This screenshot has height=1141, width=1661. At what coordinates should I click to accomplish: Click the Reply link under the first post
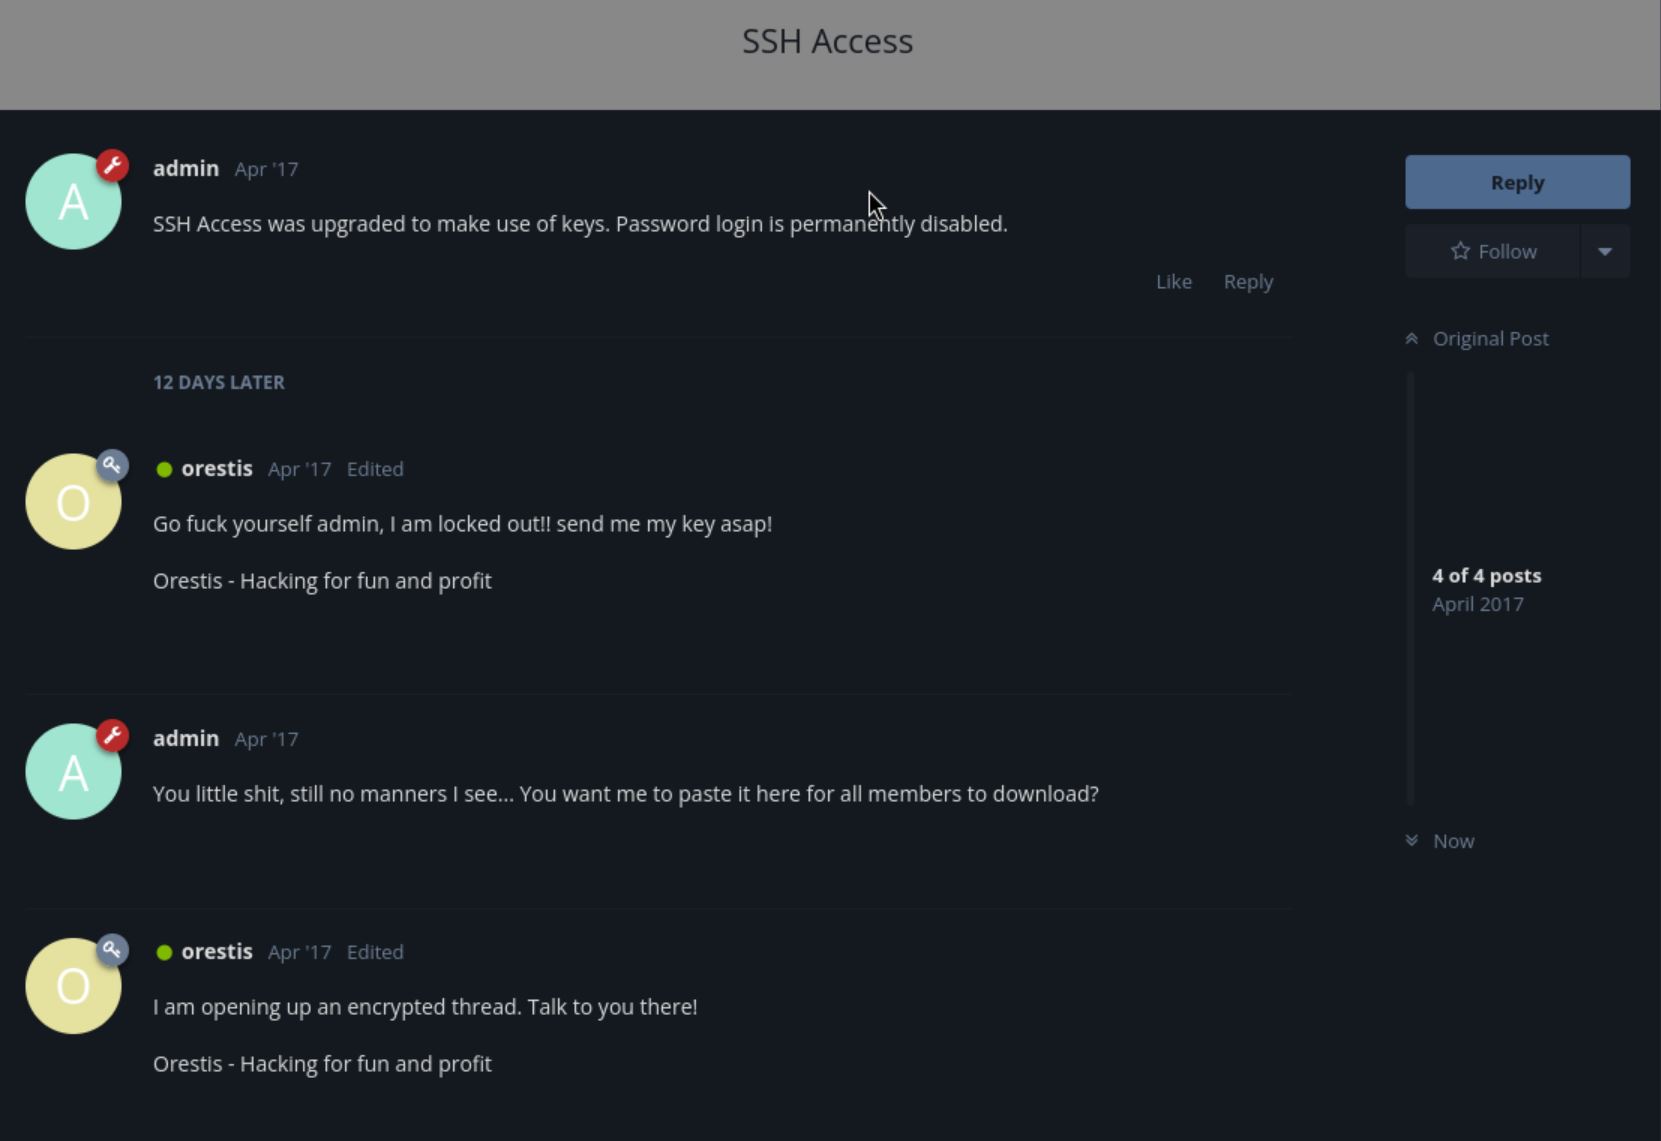[1248, 282]
